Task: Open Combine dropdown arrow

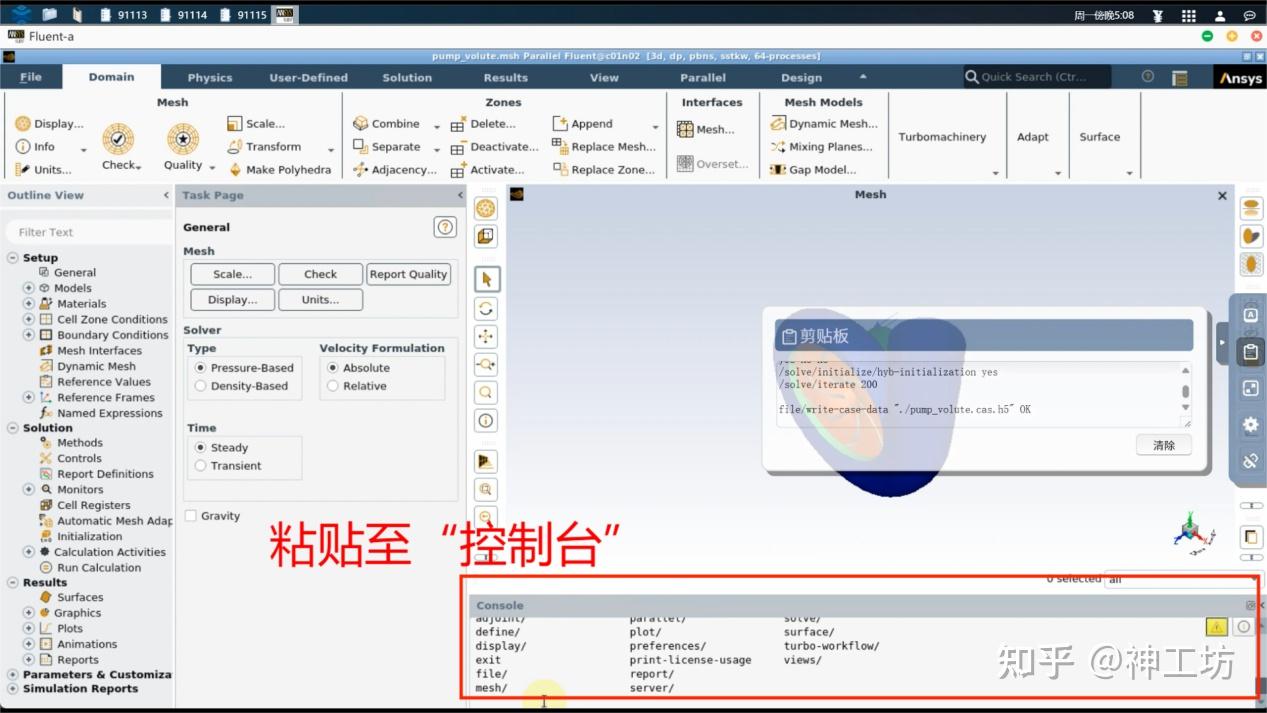Action: click(436, 126)
